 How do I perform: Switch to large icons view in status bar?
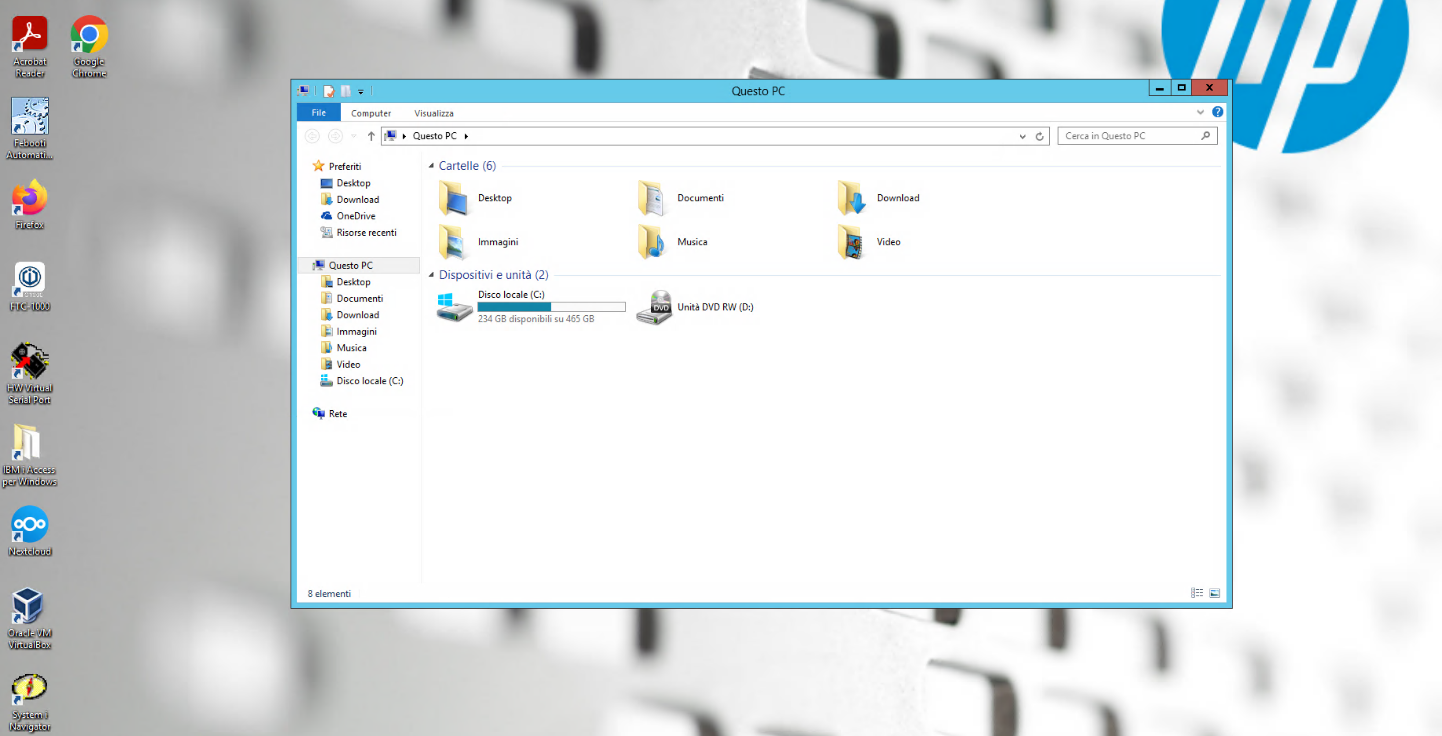click(x=1215, y=593)
